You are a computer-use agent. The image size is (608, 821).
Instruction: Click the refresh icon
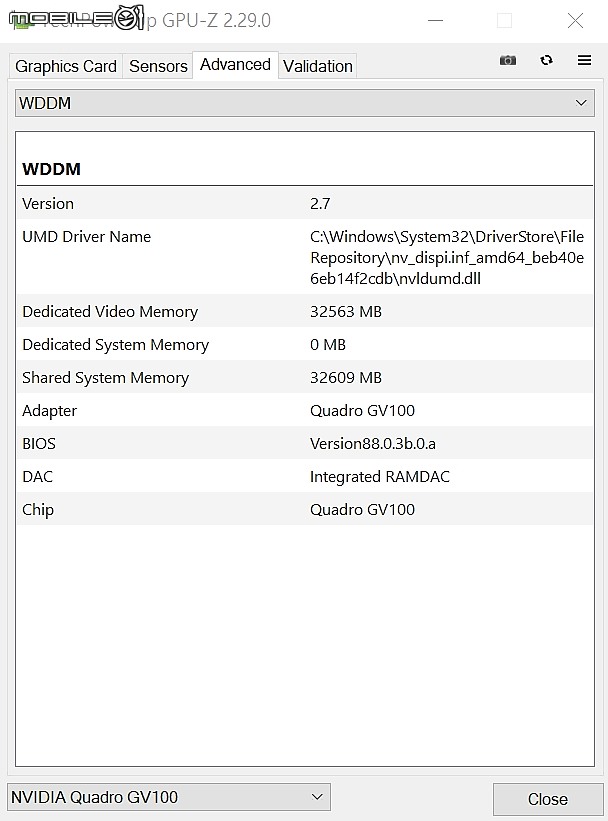(x=546, y=60)
